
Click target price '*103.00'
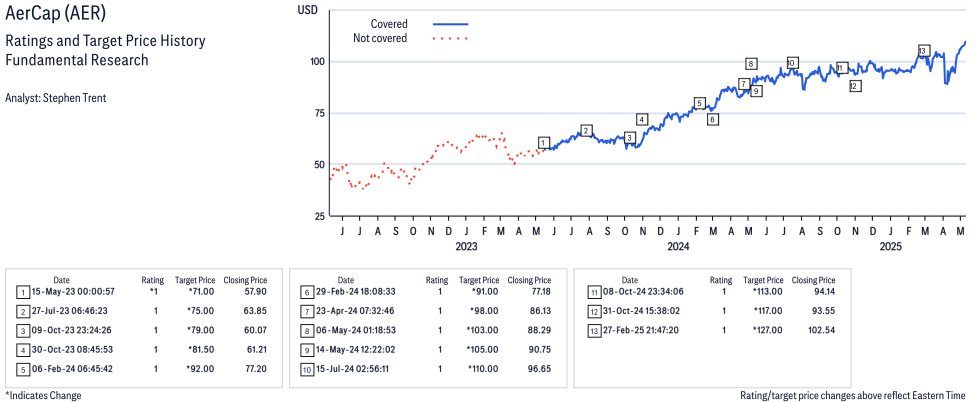pos(482,330)
